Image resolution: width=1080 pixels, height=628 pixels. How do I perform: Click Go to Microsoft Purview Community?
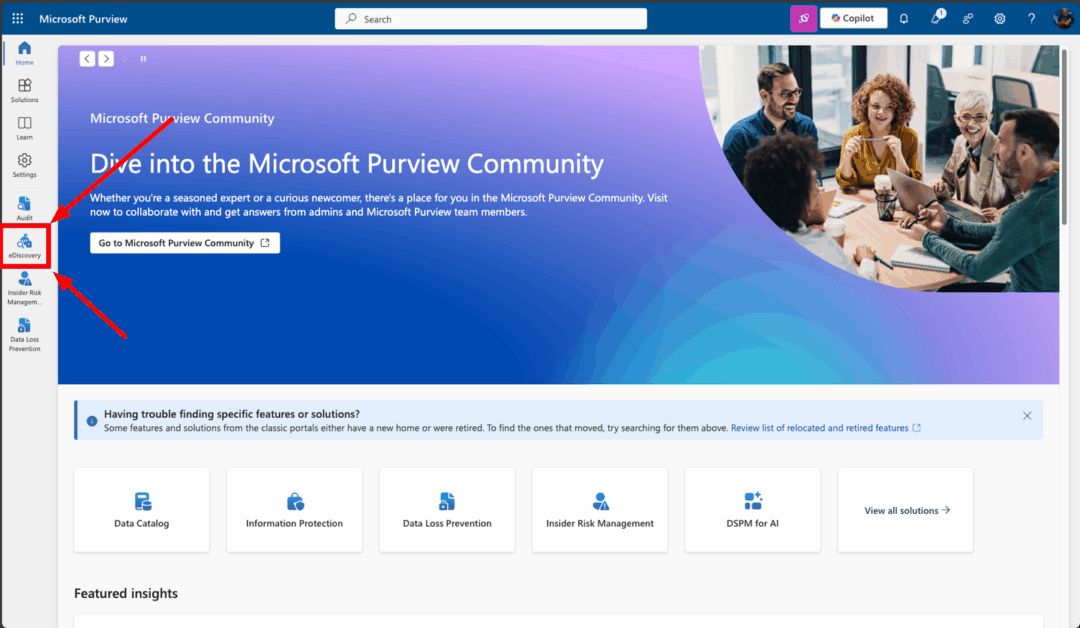(185, 243)
